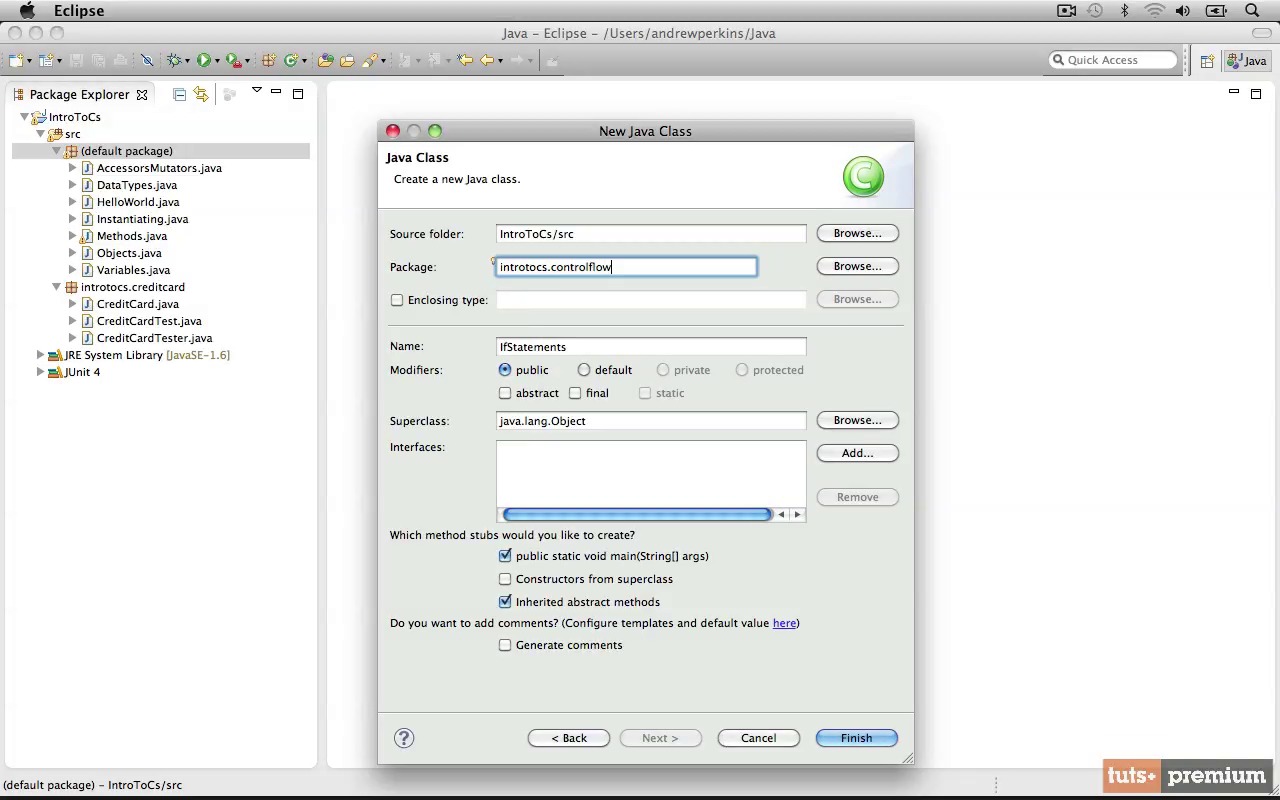Expand the HelloWorld.java tree node
Viewport: 1280px width, 800px height.
click(x=73, y=202)
